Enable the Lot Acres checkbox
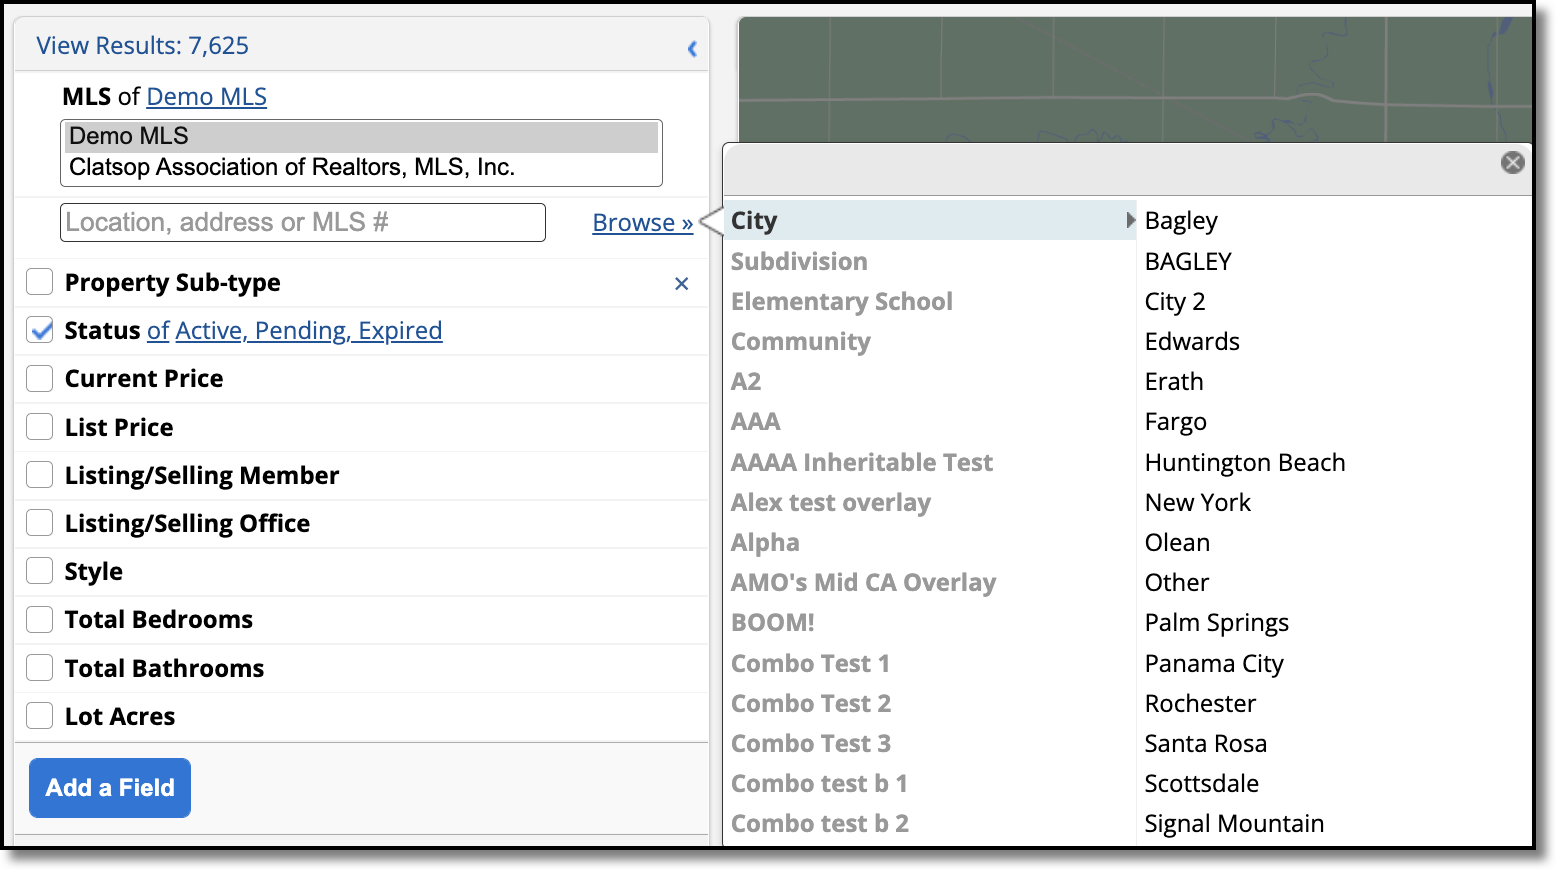This screenshot has height=870, width=1556. click(x=40, y=716)
